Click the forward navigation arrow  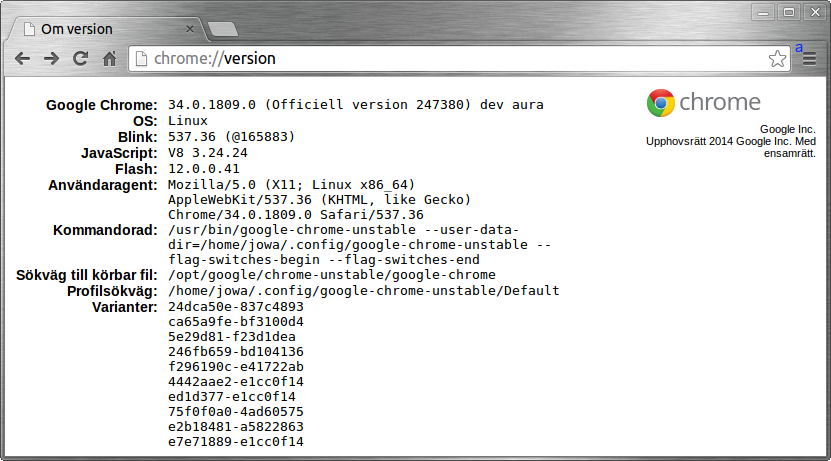point(51,58)
